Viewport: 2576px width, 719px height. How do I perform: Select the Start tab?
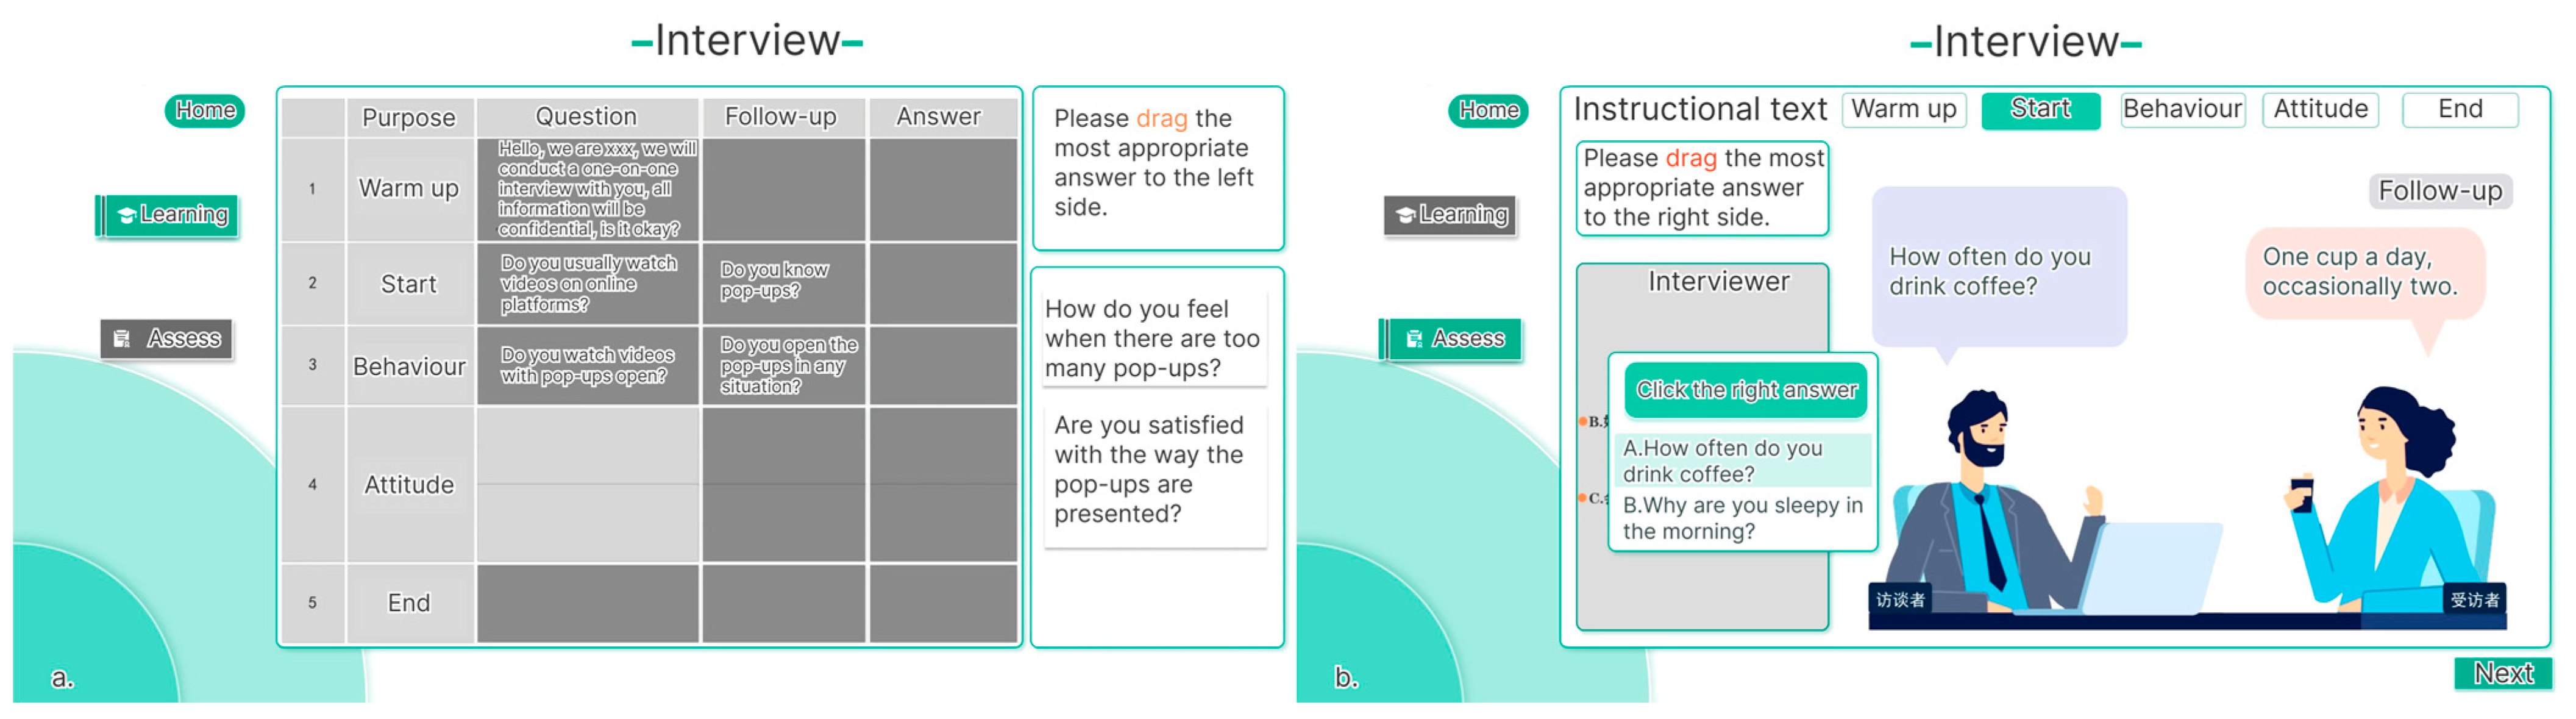(2040, 109)
